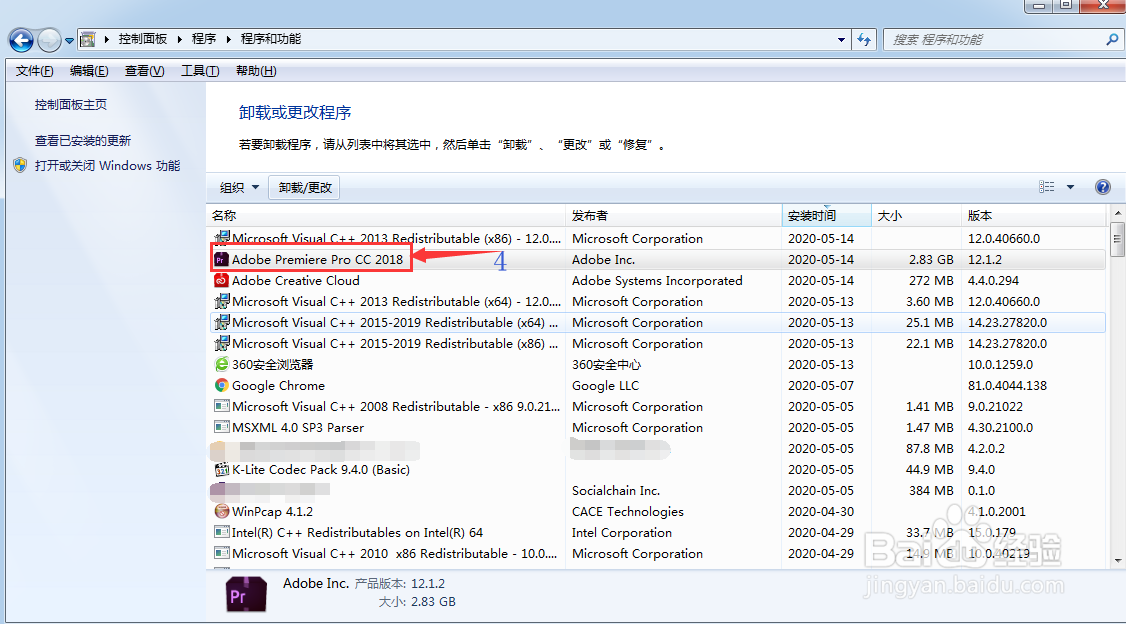Click version 81.0.4044.138 cell
This screenshot has width=1126, height=624.
1007,386
